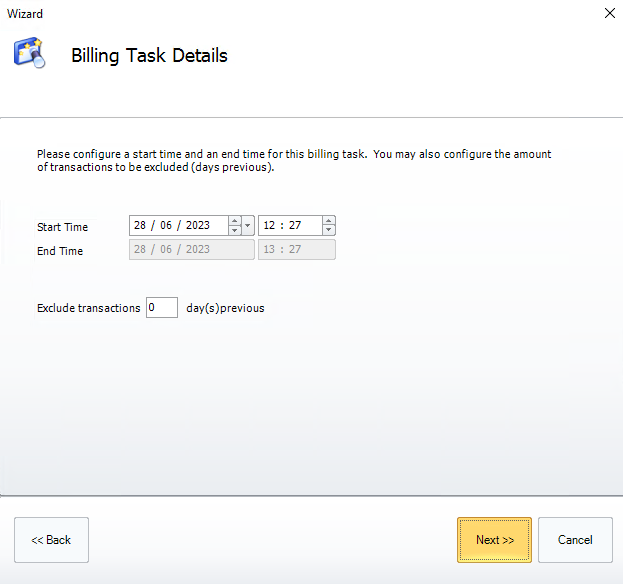Image resolution: width=623 pixels, height=584 pixels.
Task: Select the month segment in Start Time date
Action: [x=166, y=226]
